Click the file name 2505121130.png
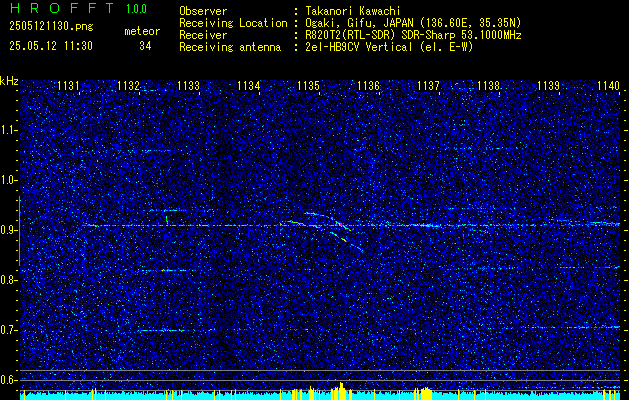The width and height of the screenshot is (629, 400). tap(51, 26)
